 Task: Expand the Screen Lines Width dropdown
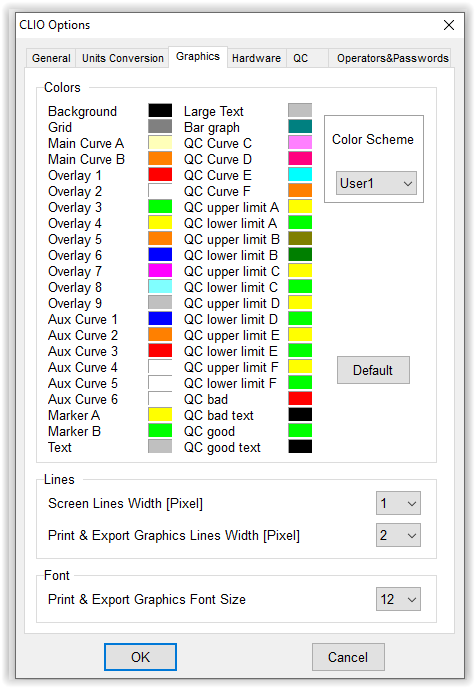tap(398, 503)
